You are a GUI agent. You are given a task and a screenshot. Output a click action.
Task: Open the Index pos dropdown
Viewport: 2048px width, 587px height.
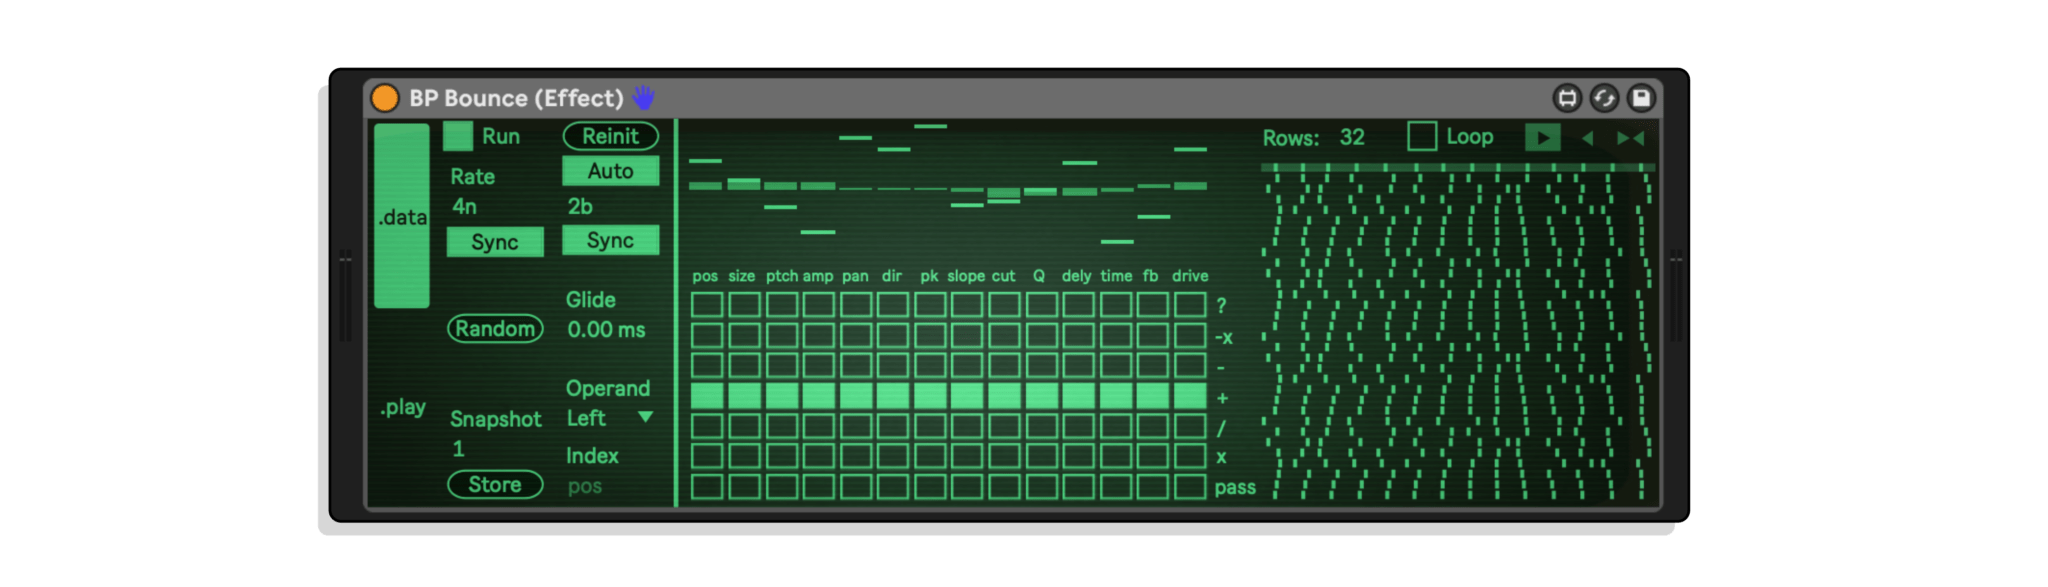pos(586,487)
